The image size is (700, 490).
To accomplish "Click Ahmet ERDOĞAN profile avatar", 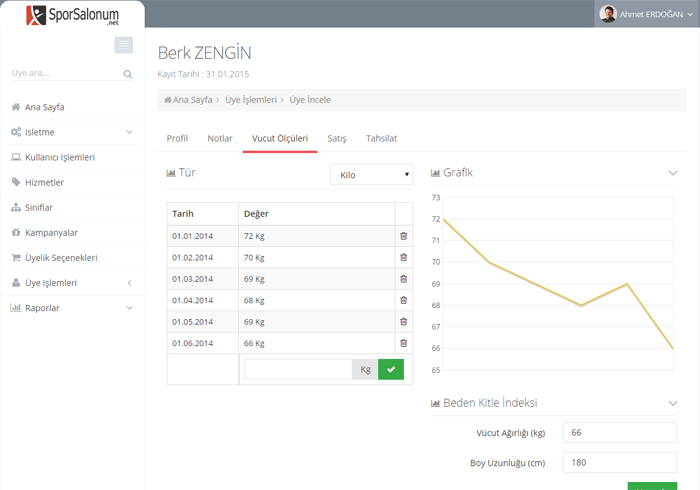I will 608,14.
